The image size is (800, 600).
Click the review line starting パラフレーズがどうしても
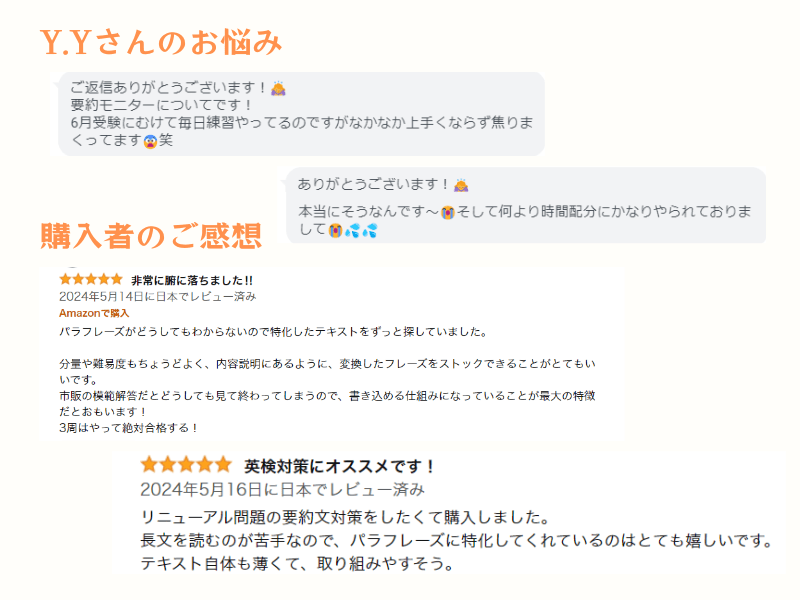click(x=272, y=331)
